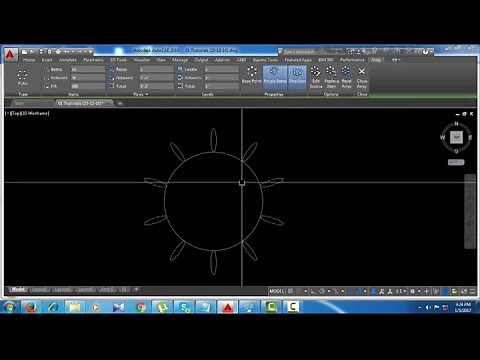Screen dimensions: 480x360
Task: Click the Polar array type icon
Action: pos(22,77)
